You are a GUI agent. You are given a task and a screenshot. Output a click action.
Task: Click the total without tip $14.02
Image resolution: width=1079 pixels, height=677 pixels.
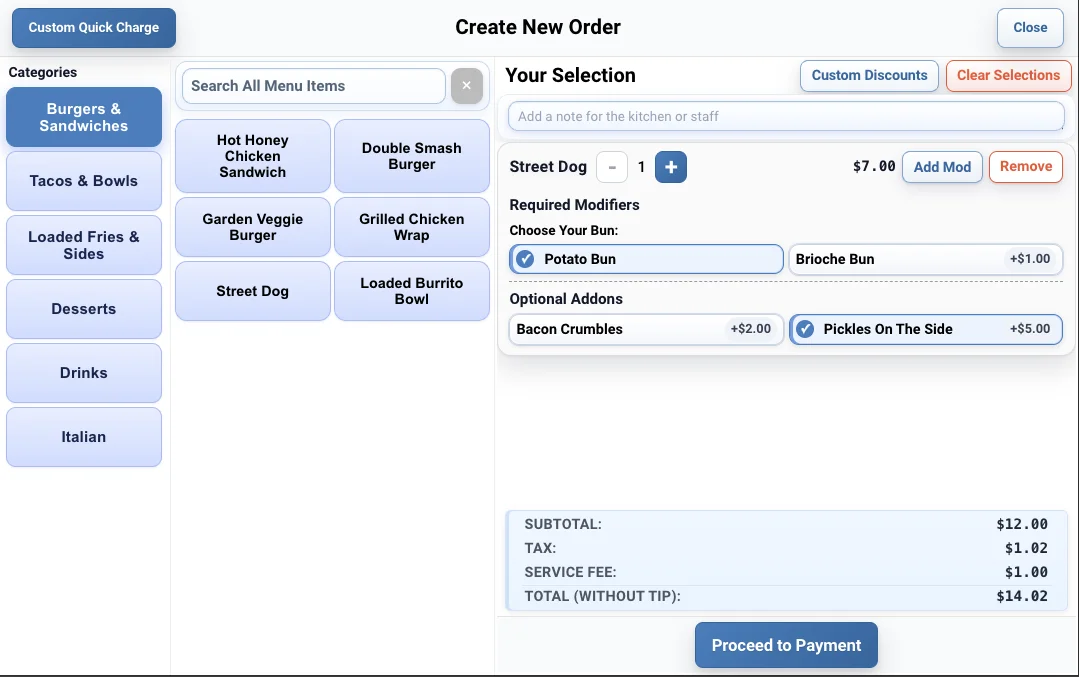point(1022,597)
